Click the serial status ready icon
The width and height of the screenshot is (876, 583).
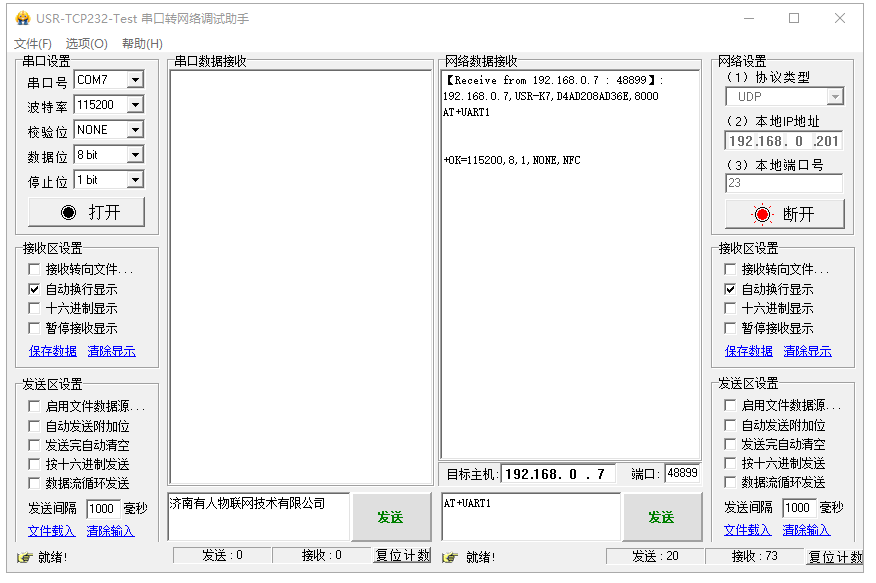click(24, 557)
